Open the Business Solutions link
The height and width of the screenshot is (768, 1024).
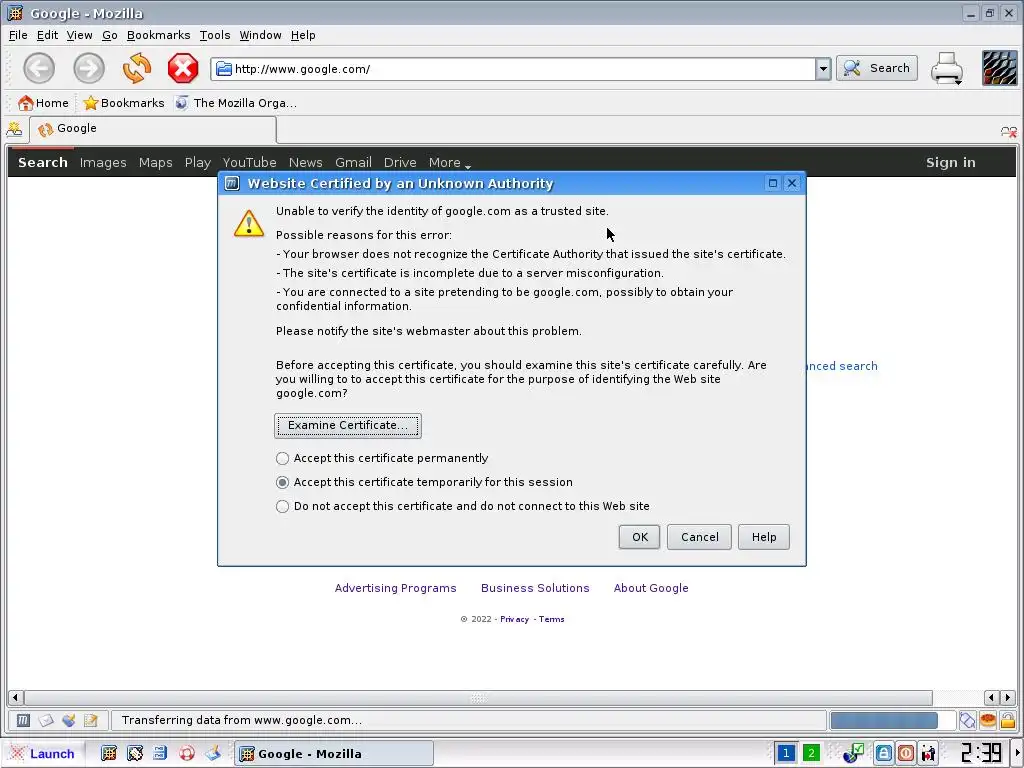[535, 588]
